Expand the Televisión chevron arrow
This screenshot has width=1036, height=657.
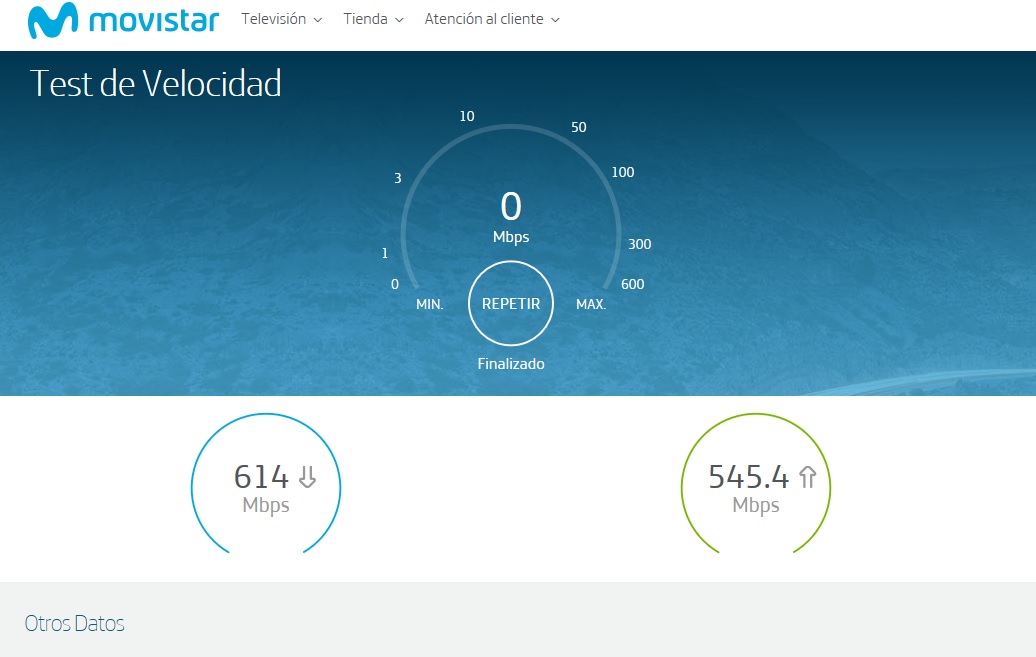point(318,20)
